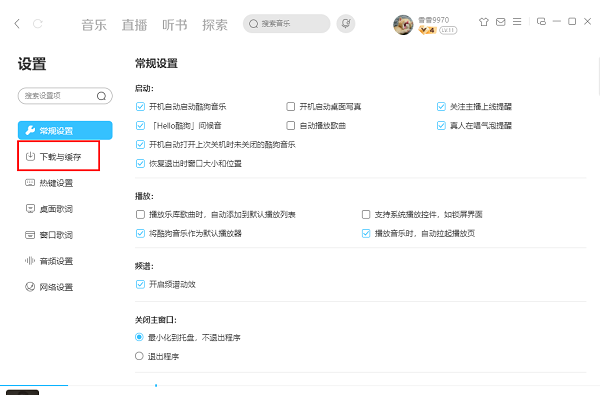Enable 自动播放歌曲 checkbox
Screen dimensions: 600x395
point(291,126)
